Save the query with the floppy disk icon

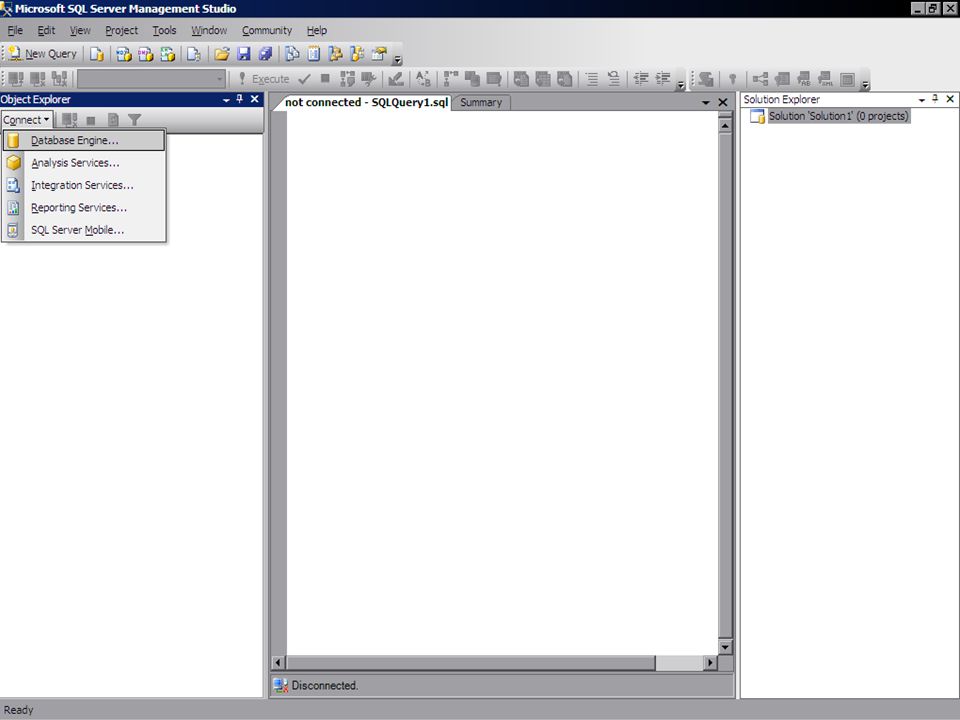tap(244, 54)
